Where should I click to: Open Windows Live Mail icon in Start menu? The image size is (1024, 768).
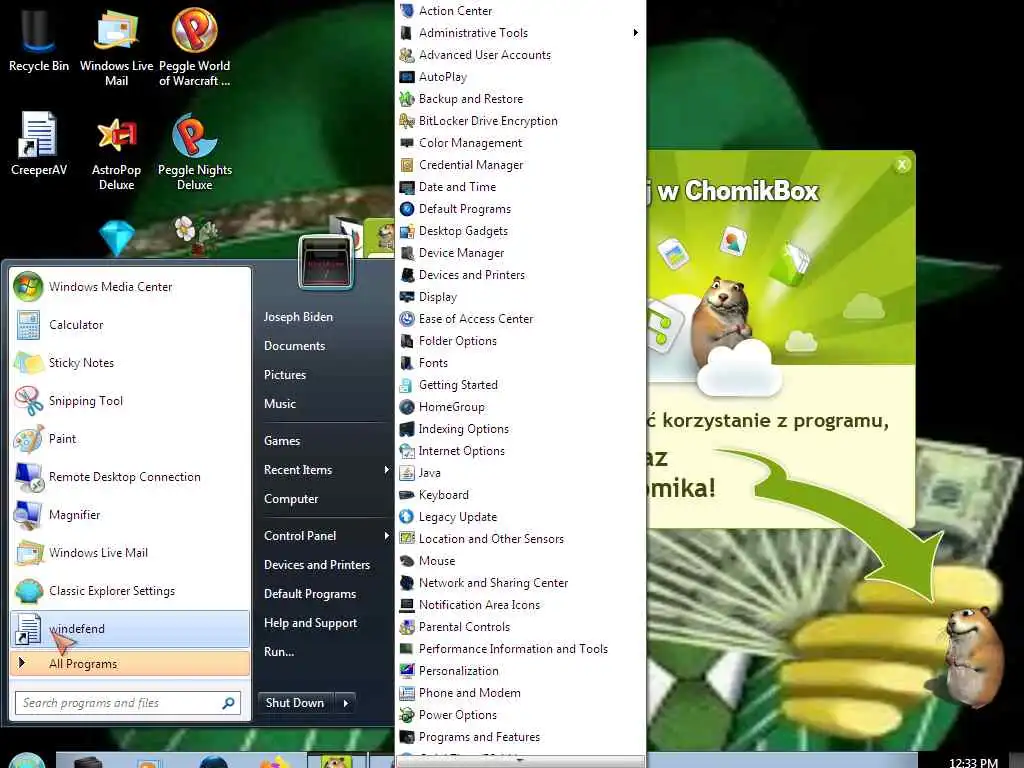[28, 552]
